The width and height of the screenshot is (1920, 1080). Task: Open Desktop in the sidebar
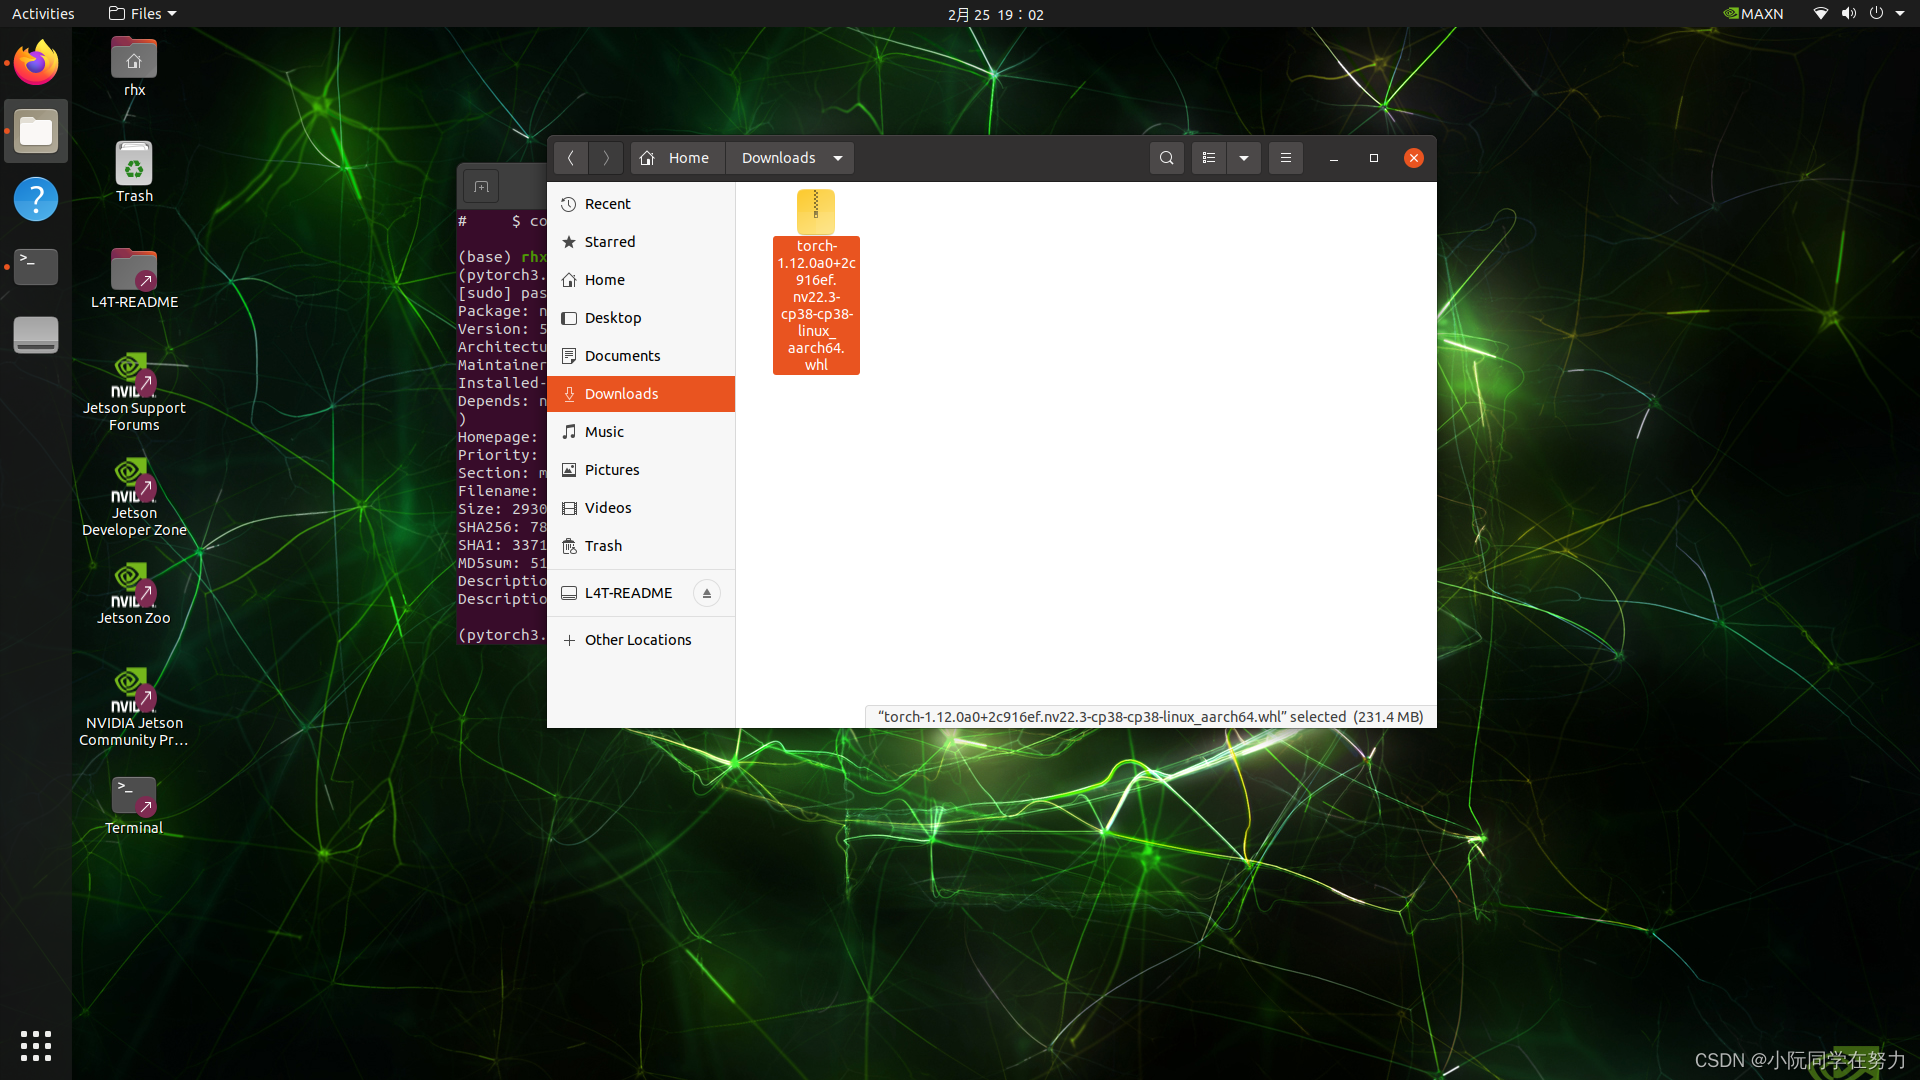pyautogui.click(x=641, y=318)
